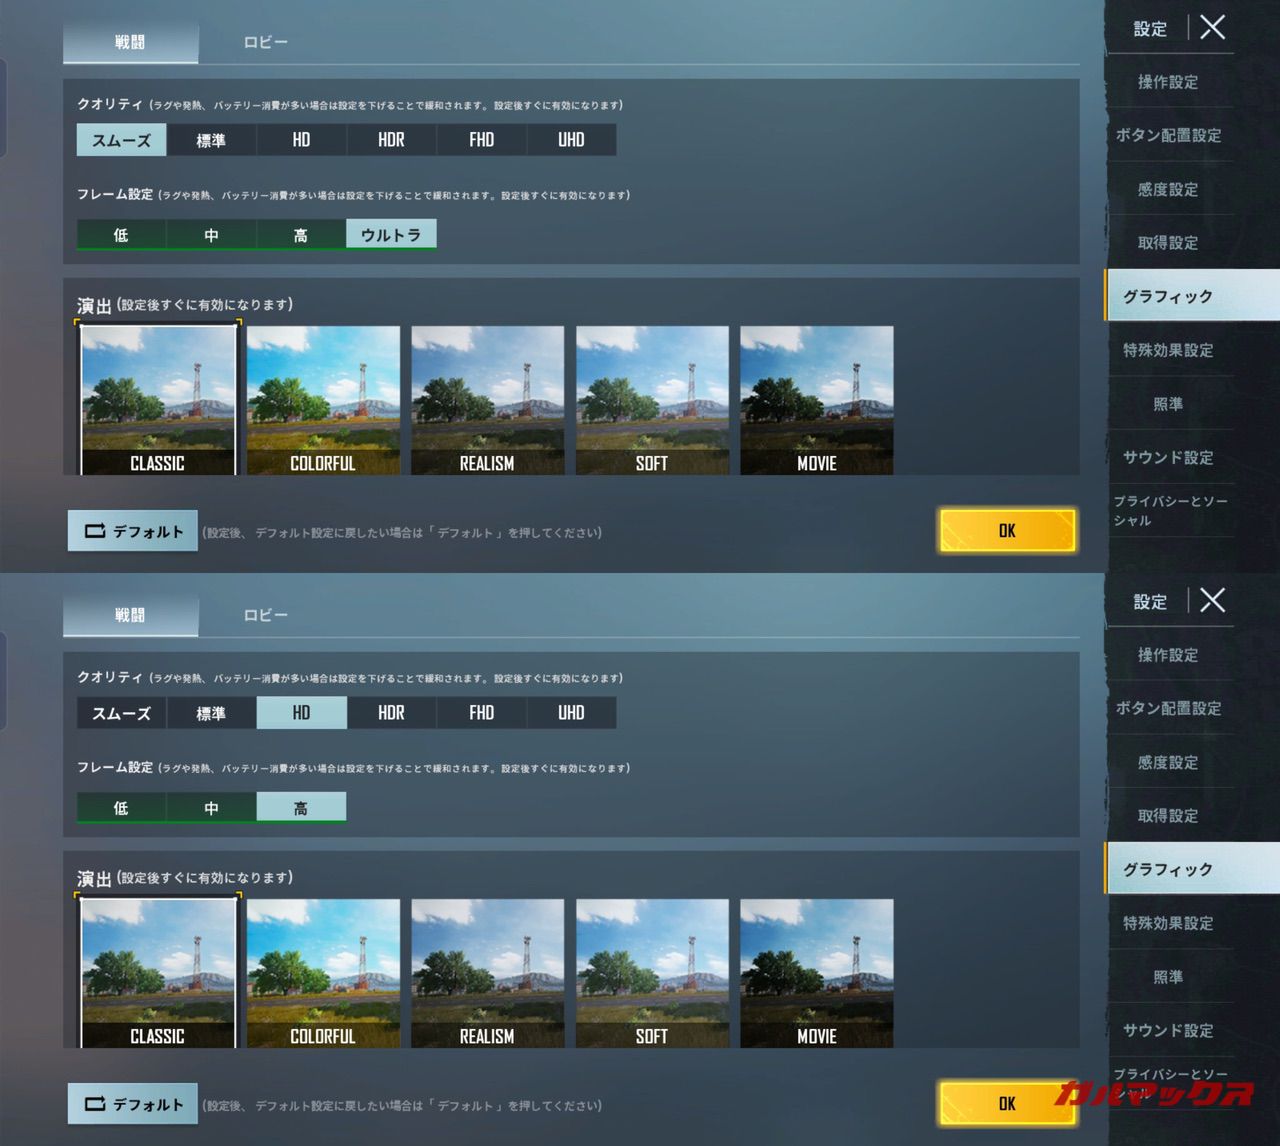Choose UHD quality in the upper screen

[x=571, y=140]
